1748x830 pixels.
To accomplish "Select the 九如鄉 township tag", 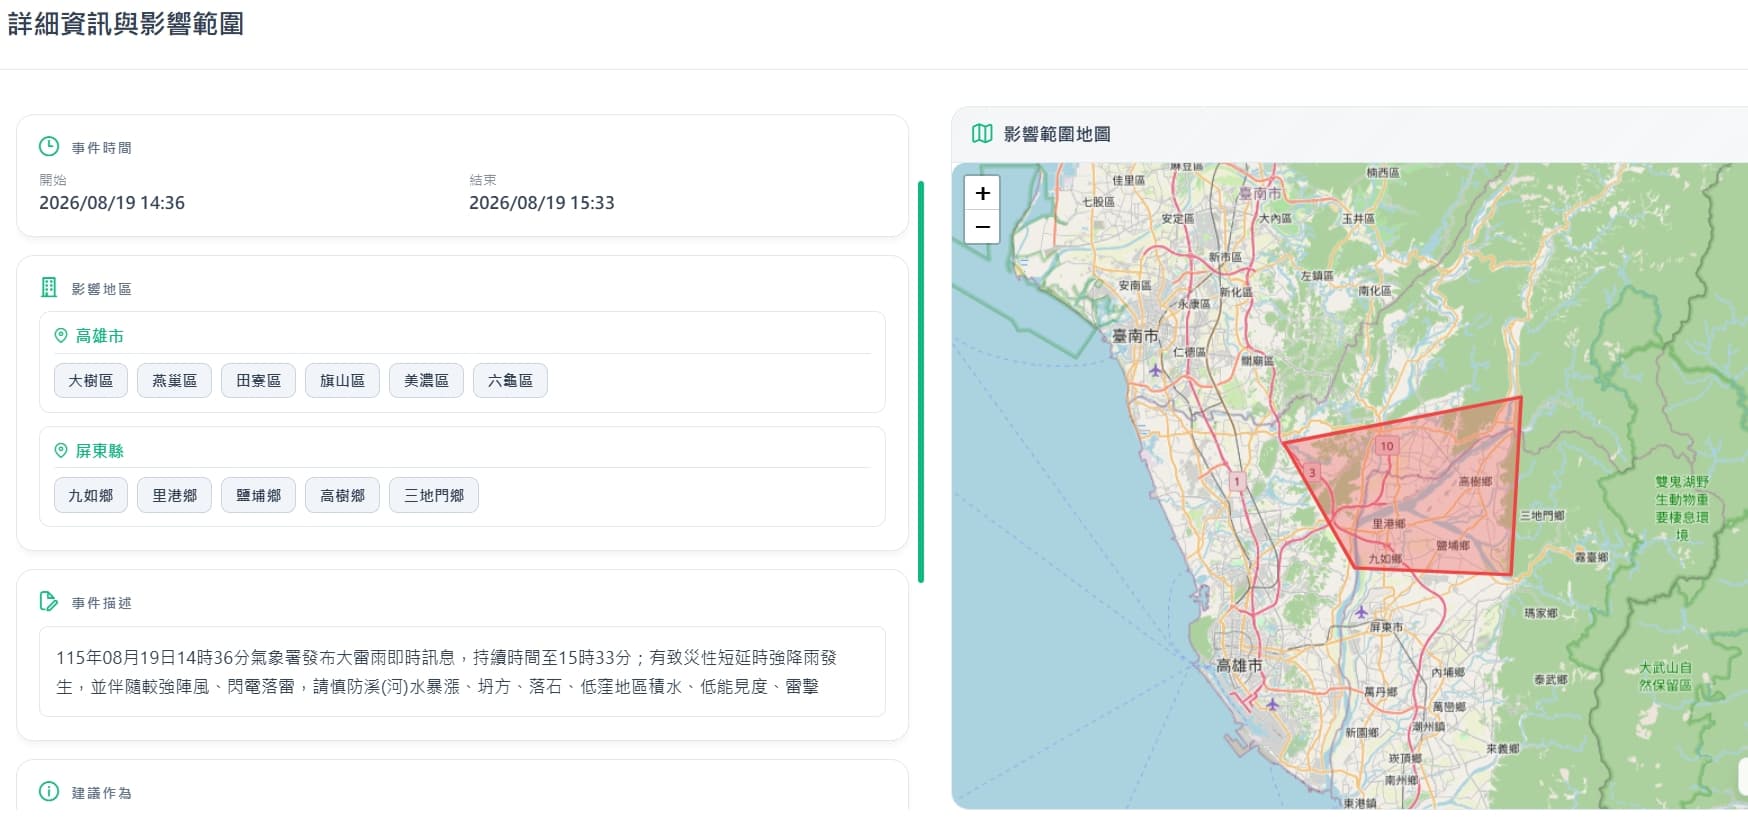I will [91, 495].
